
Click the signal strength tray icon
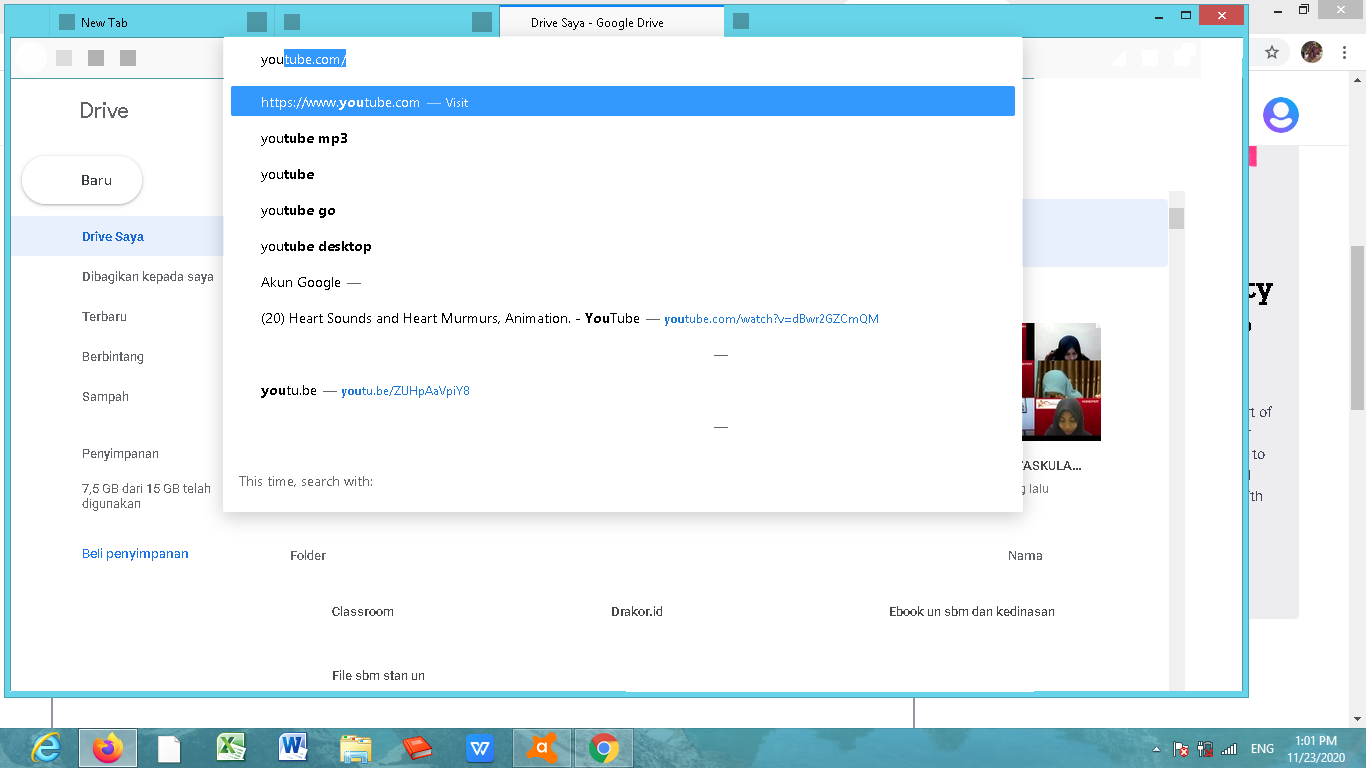click(x=1229, y=749)
